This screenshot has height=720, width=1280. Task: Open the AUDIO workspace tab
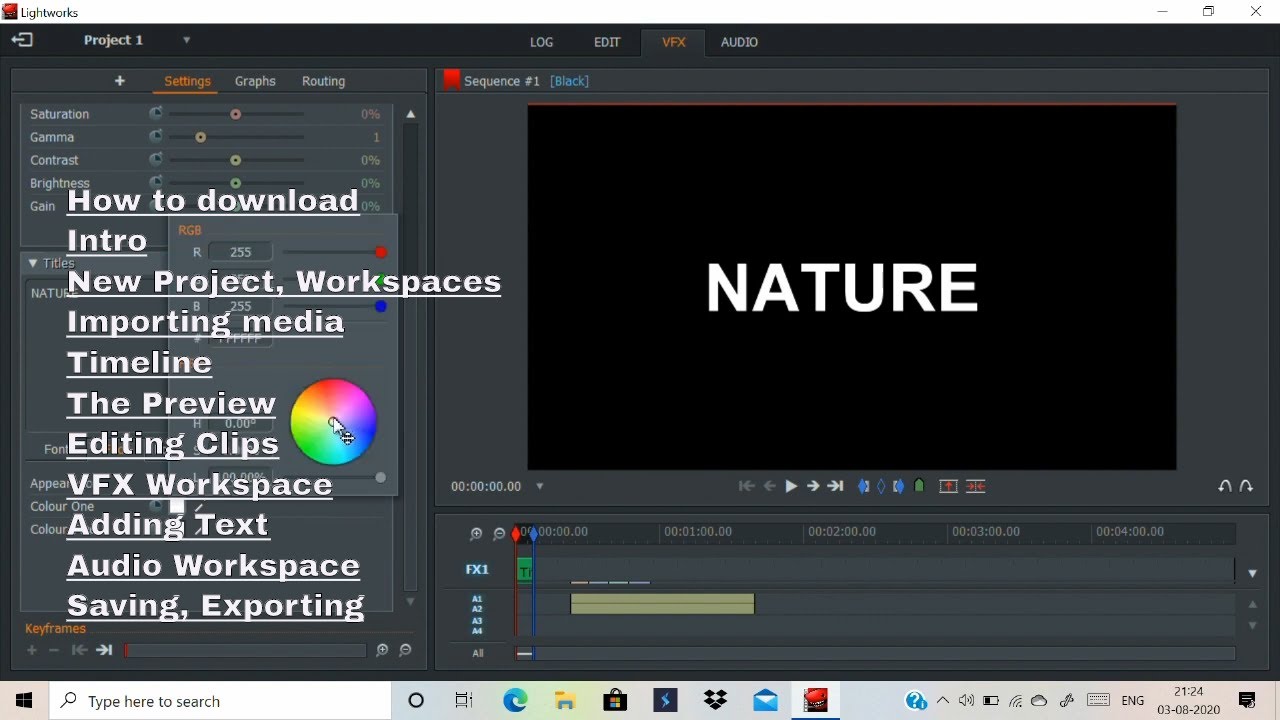pyautogui.click(x=740, y=42)
